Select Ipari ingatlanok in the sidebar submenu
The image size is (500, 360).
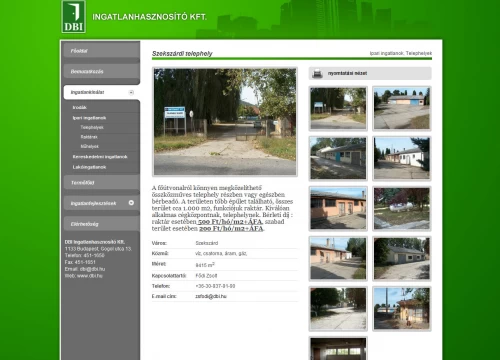point(89,118)
